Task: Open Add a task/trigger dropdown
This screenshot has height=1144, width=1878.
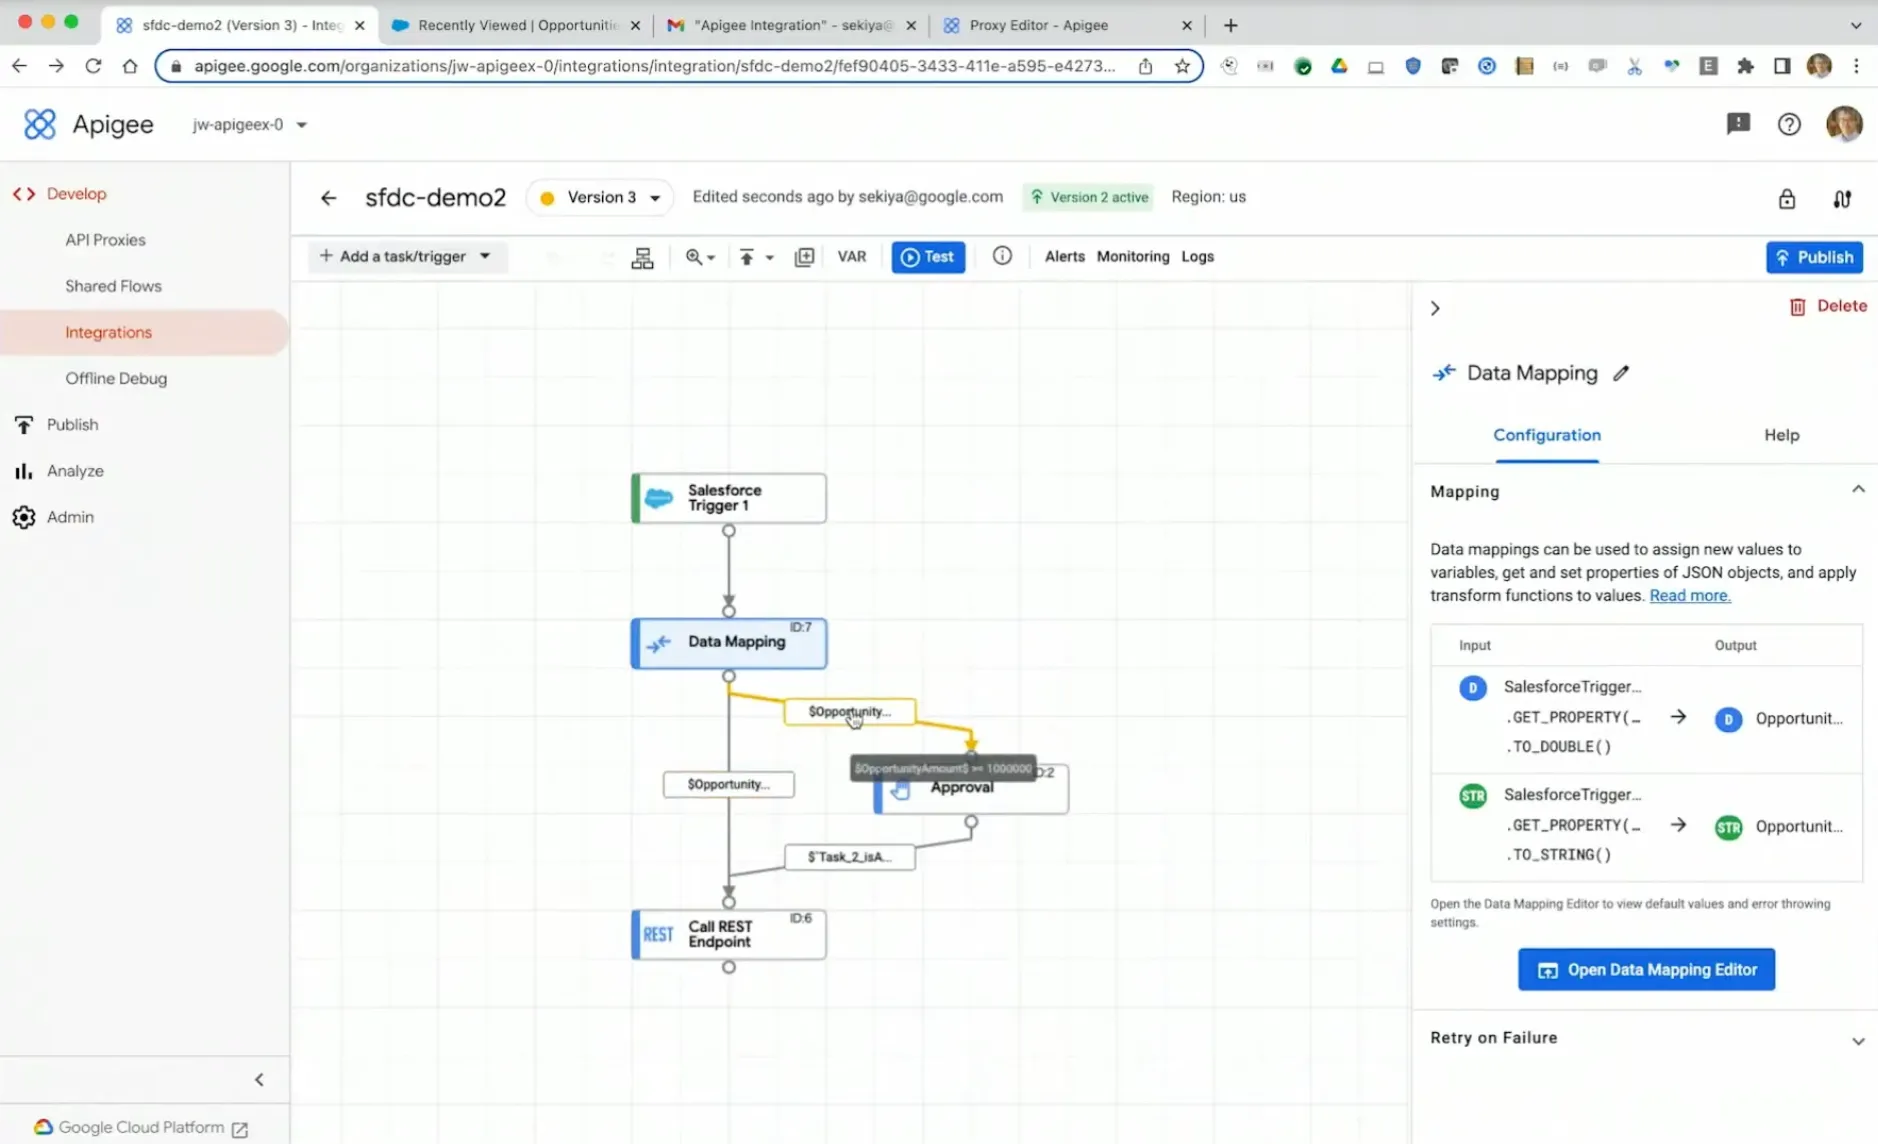Action: pos(406,257)
